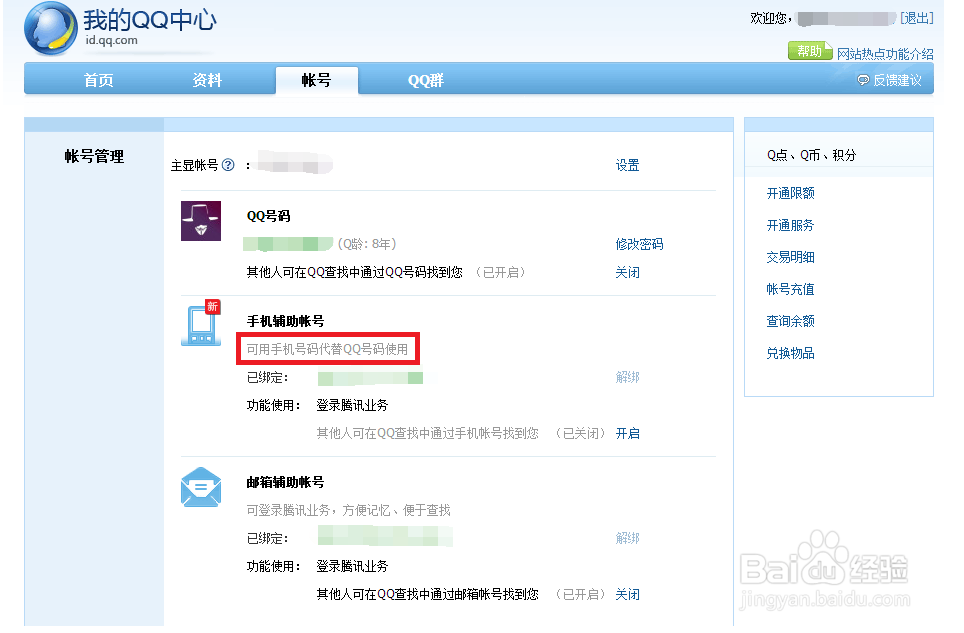Click the blurred bound email address
The image size is (964, 633).
coord(385,536)
